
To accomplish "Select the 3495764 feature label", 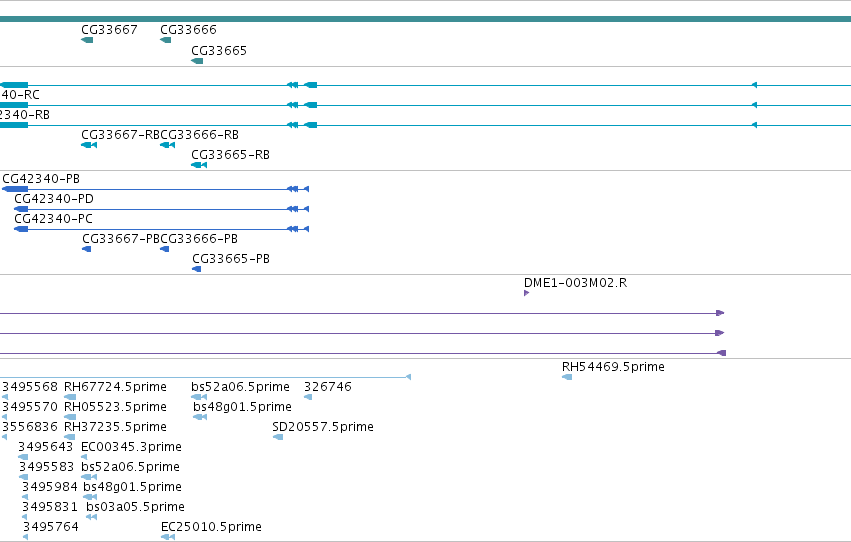I will click(x=50, y=527).
